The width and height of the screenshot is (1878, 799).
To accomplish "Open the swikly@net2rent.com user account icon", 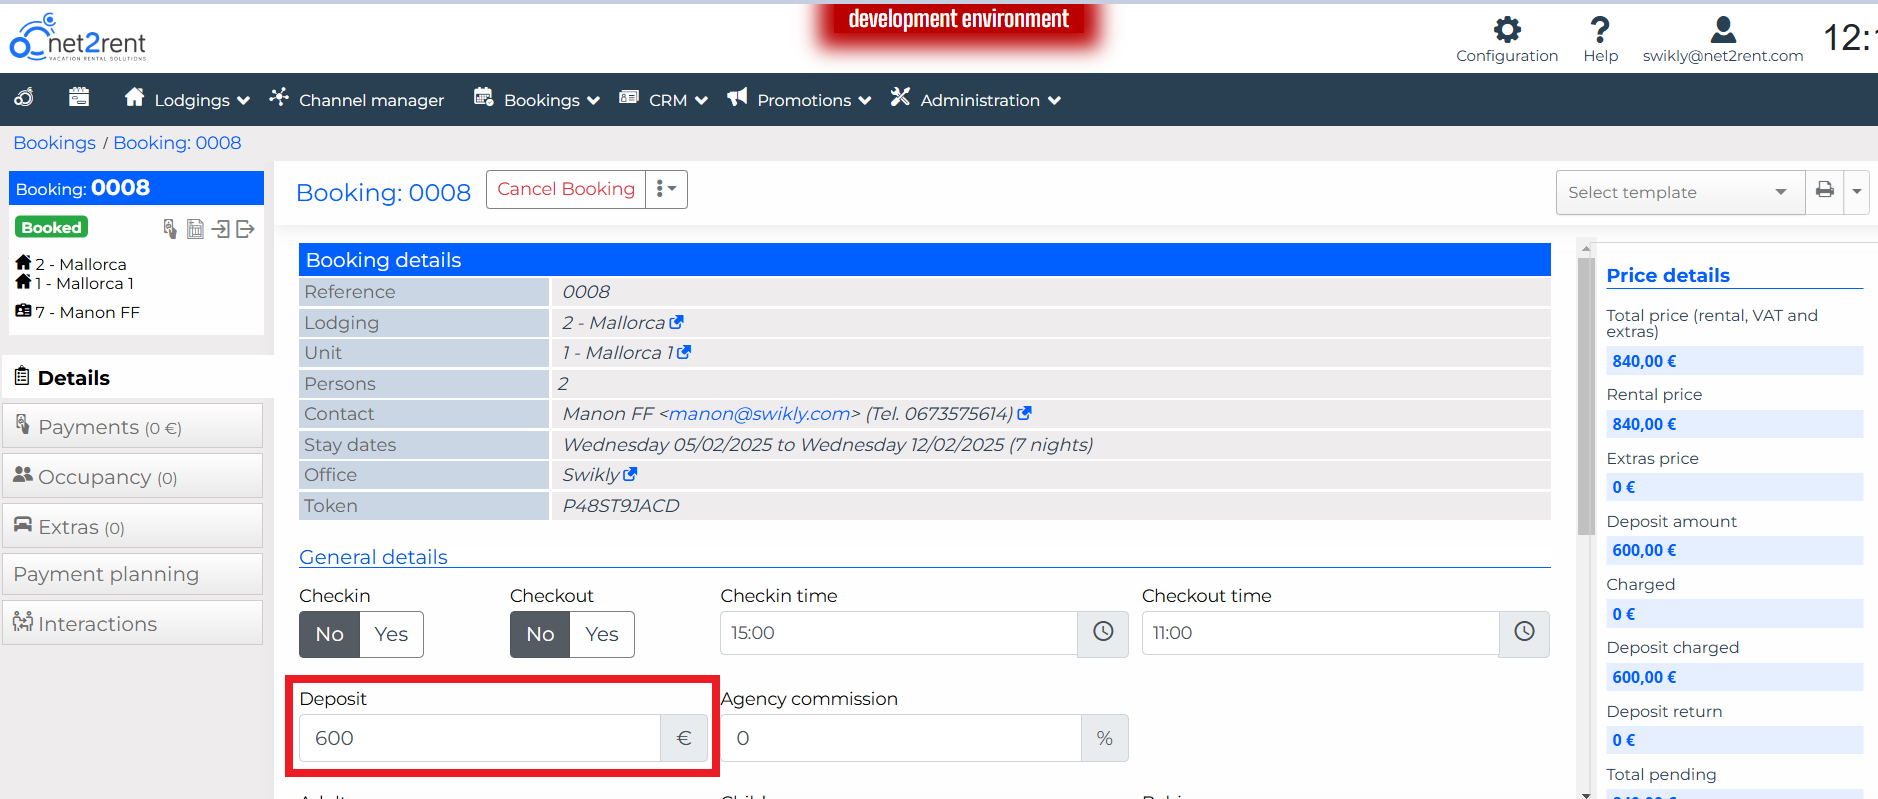I will tap(1723, 29).
